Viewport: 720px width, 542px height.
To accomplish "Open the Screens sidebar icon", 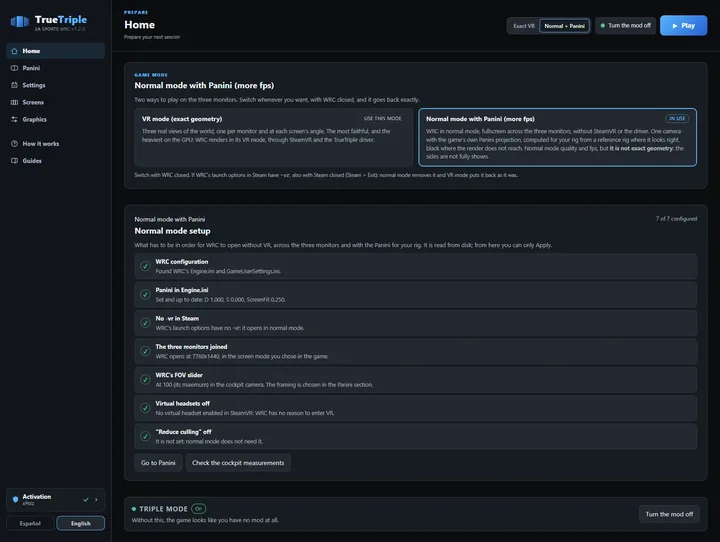I will click(14, 102).
